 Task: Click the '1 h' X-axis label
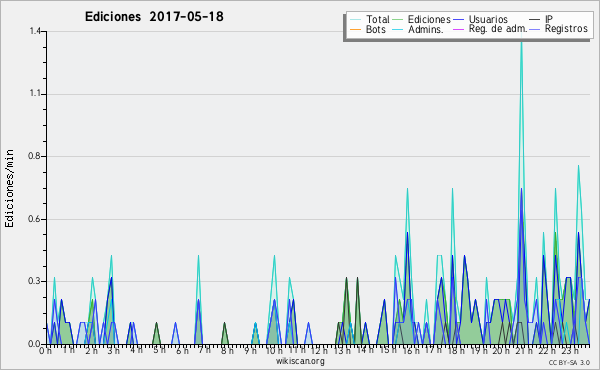[x=68, y=350]
